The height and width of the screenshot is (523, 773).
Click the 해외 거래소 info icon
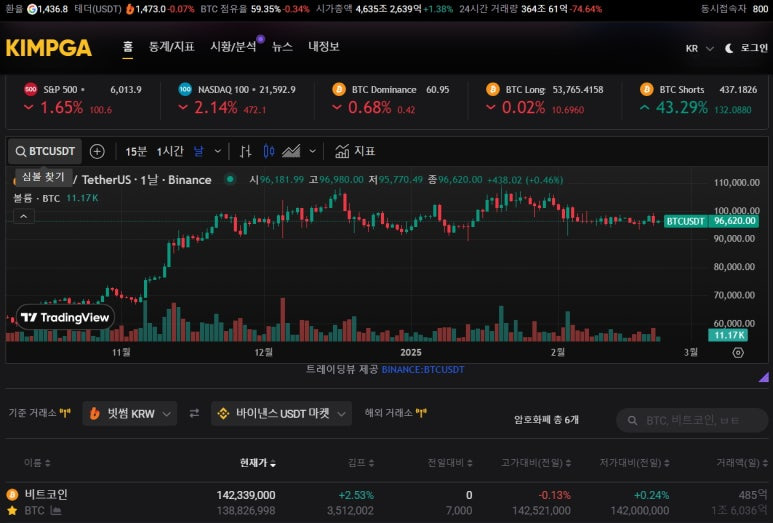(x=421, y=413)
